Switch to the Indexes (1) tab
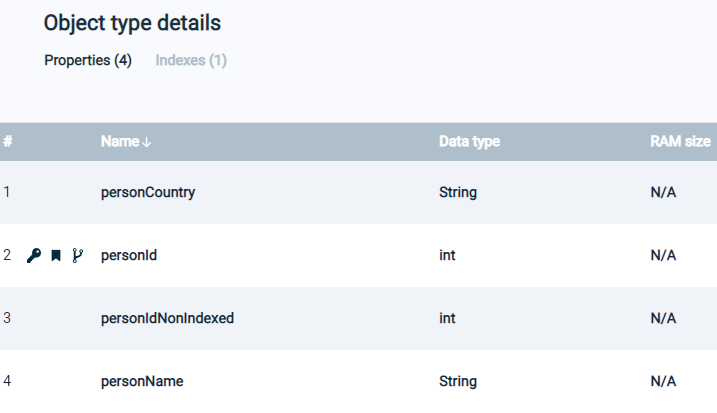The width and height of the screenshot is (717, 413). [191, 60]
